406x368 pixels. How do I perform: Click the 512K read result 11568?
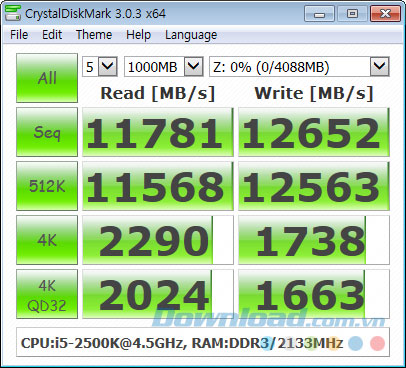158,186
